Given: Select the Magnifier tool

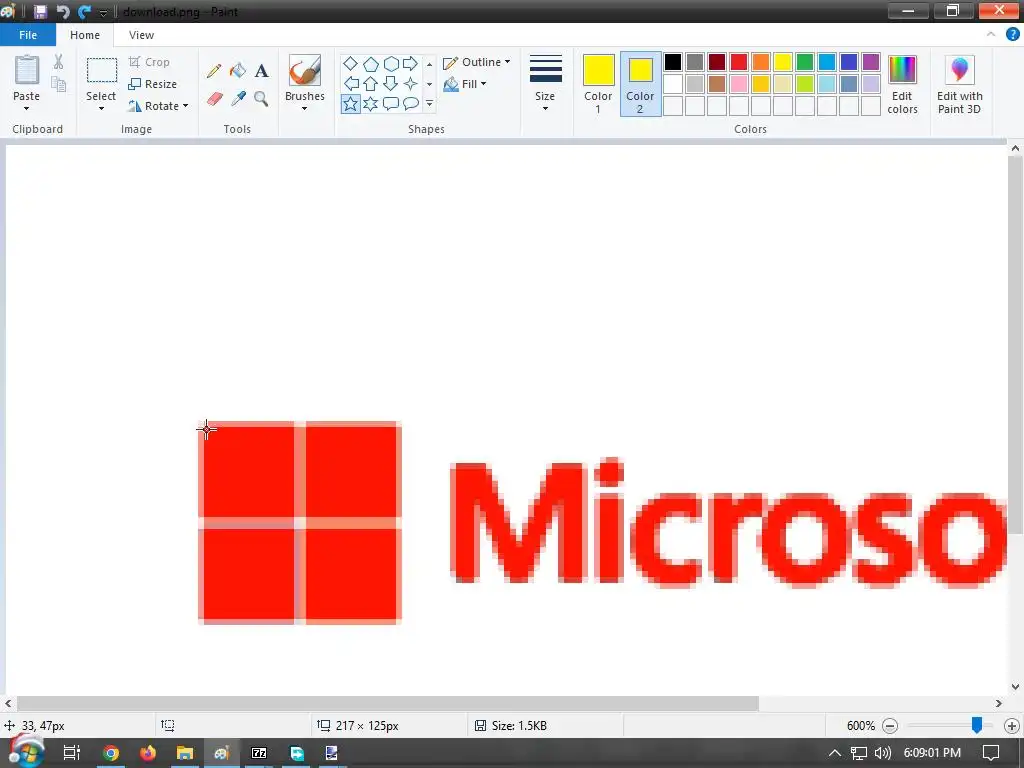Looking at the screenshot, I should point(261,99).
